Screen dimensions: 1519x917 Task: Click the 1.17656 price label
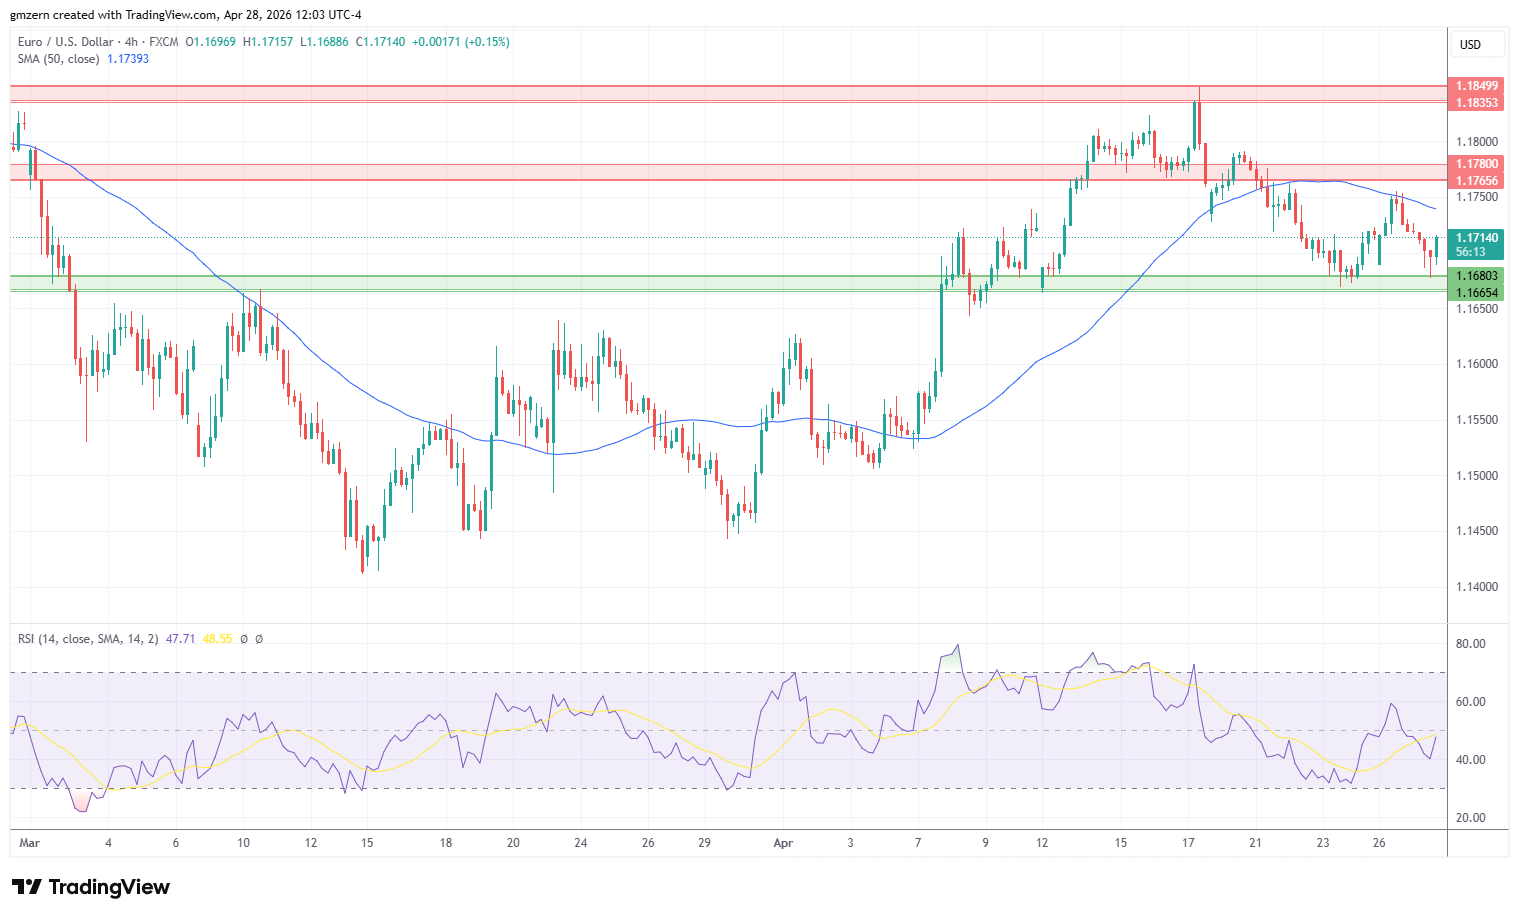point(1476,181)
